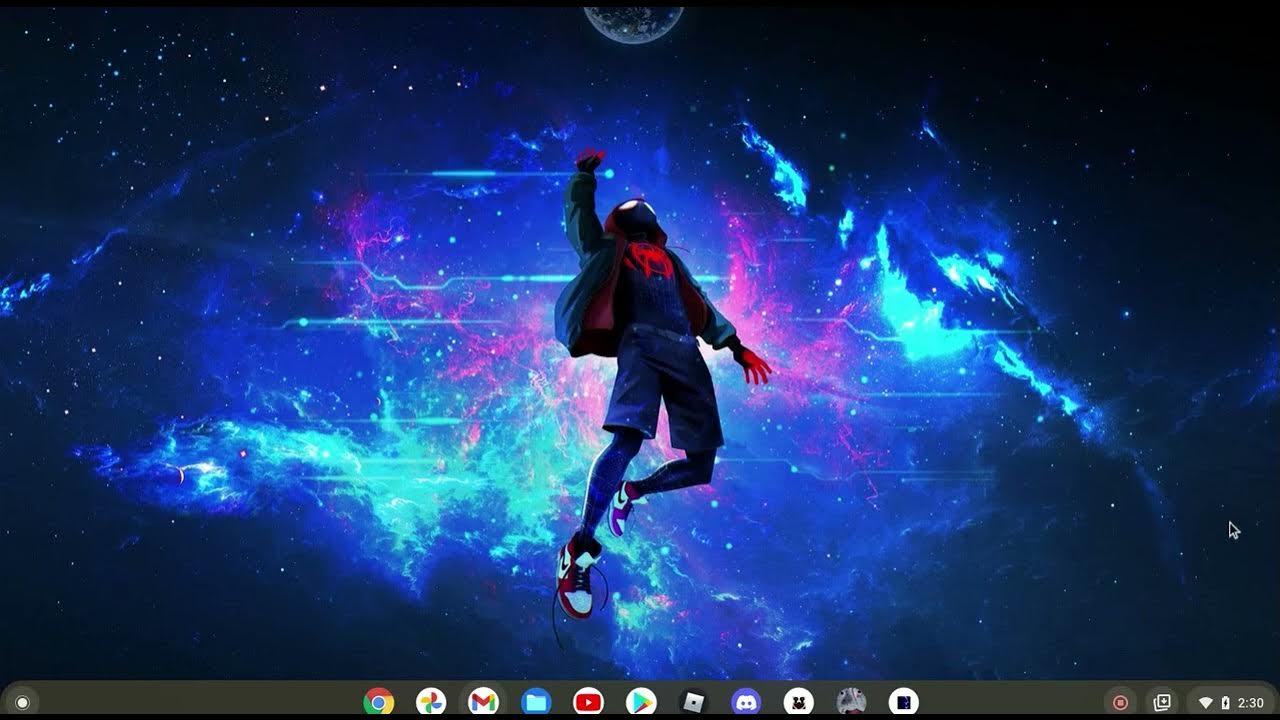Launch YouTube from the shelf
This screenshot has height=720, width=1280.
point(589,702)
